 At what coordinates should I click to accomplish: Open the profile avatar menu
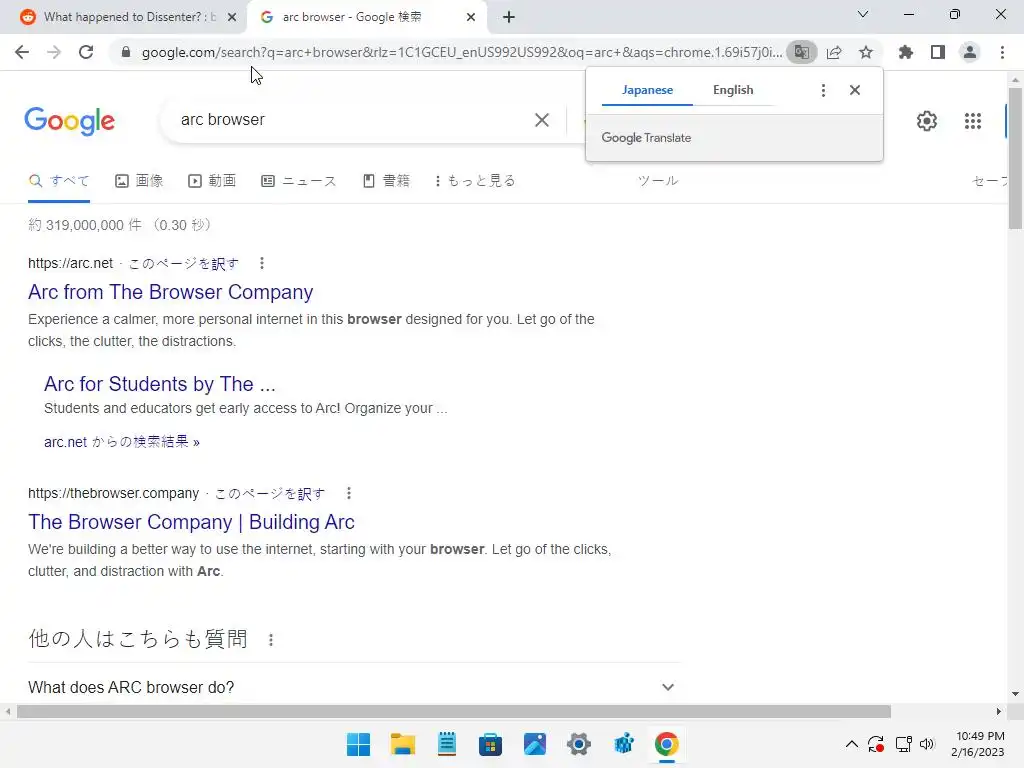[x=970, y=52]
